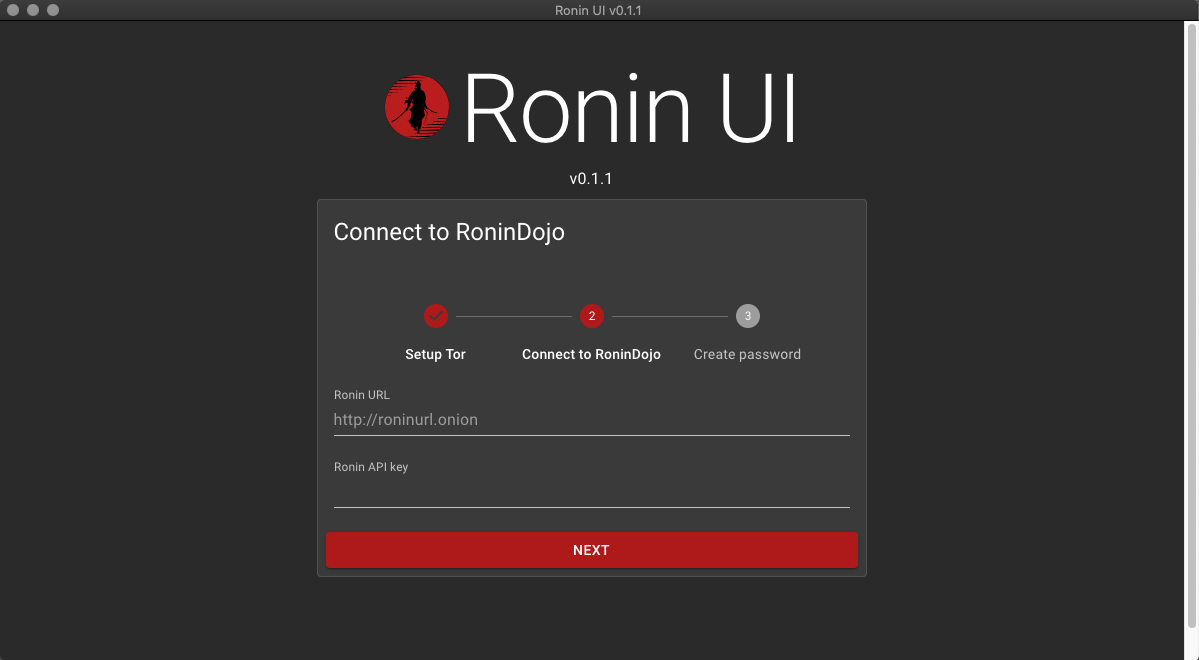Select step 2 circle for Connect to RoninDojo
The image size is (1199, 660).
[592, 316]
